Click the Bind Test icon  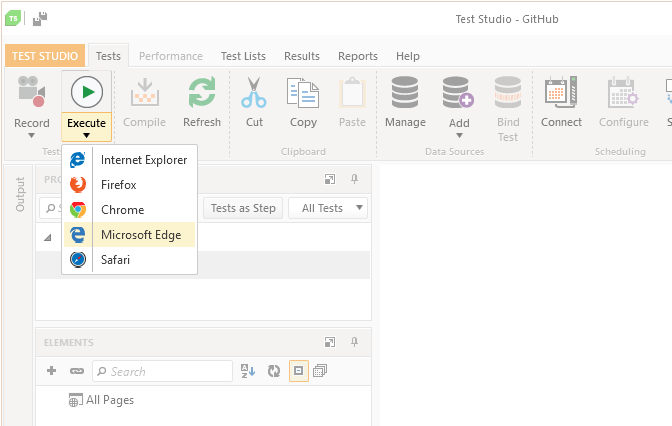tap(508, 92)
